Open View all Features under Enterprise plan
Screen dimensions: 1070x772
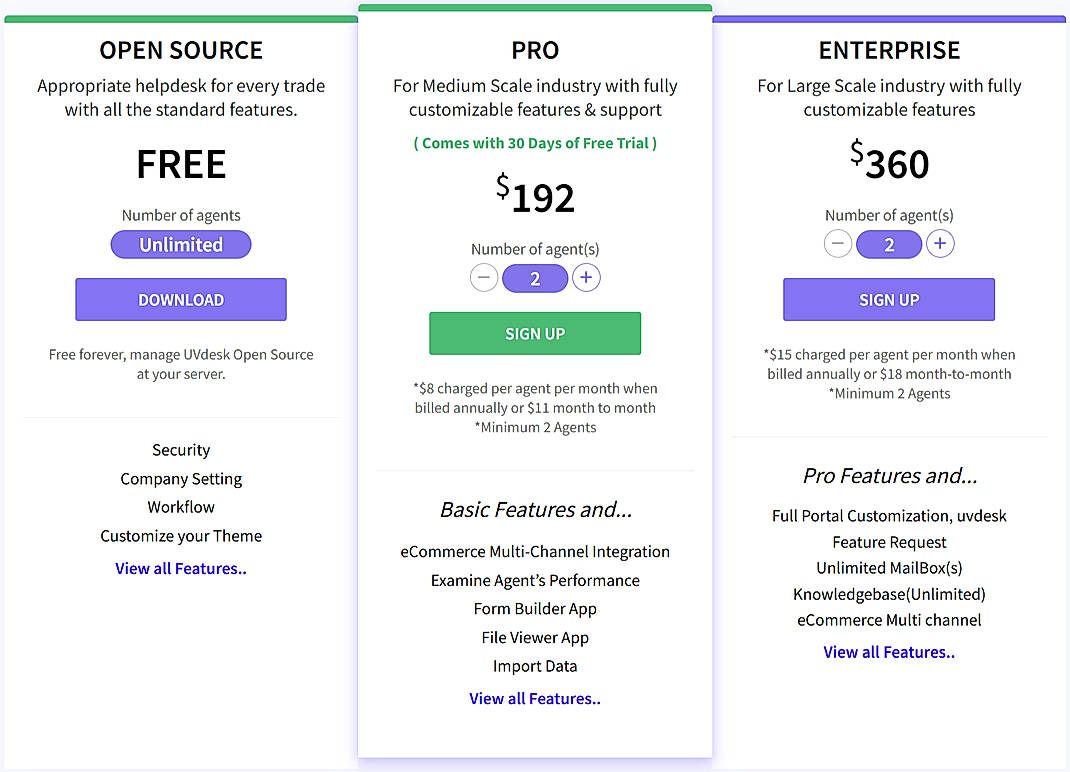(x=888, y=651)
